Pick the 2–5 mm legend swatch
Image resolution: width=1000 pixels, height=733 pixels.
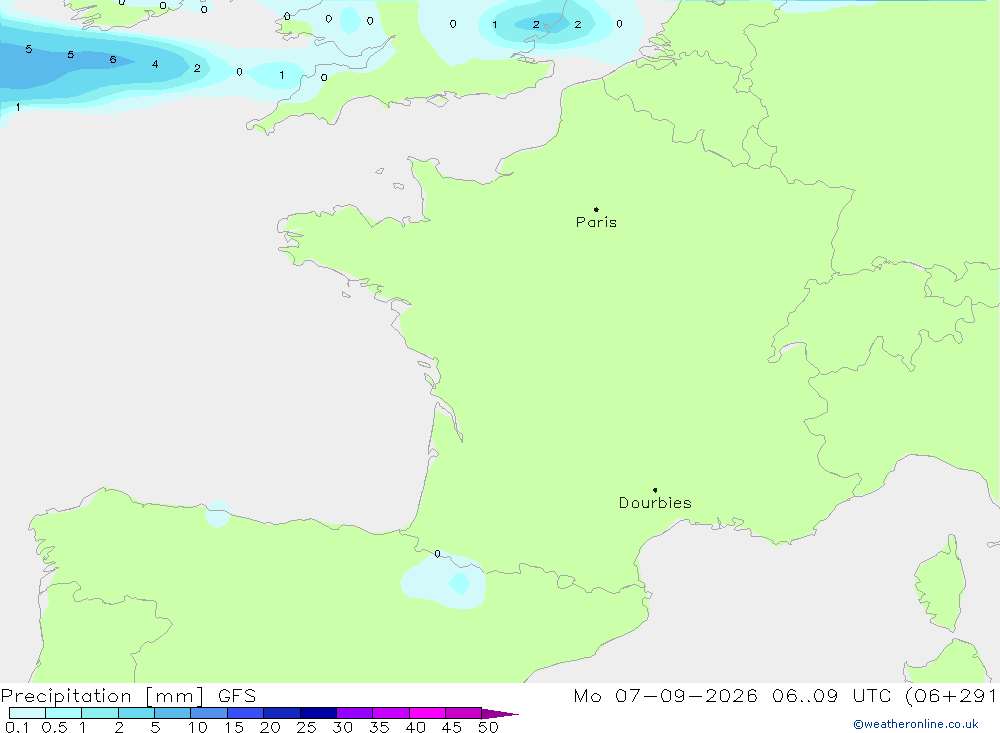pyautogui.click(x=136, y=713)
